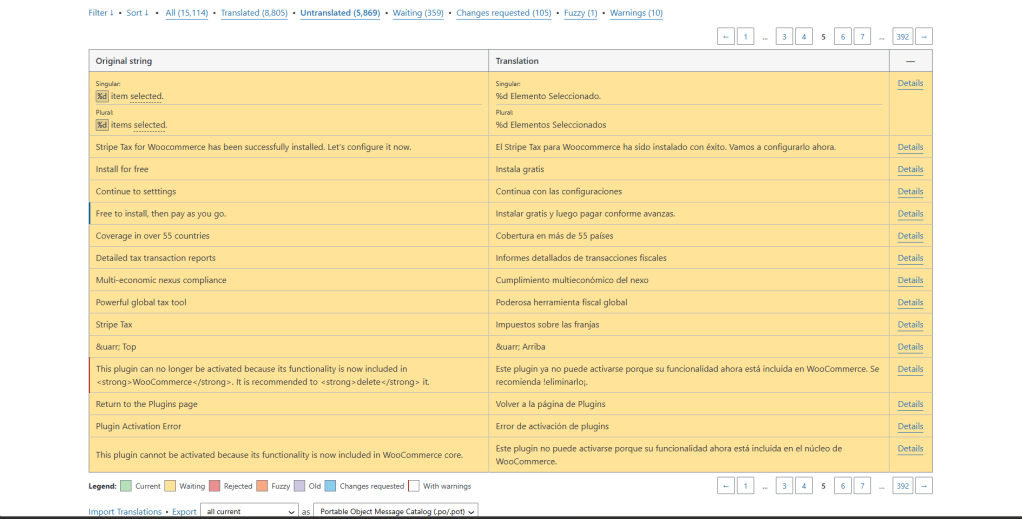
Task: Select translation 'Cobertura en más de 55 países'
Action: point(554,236)
